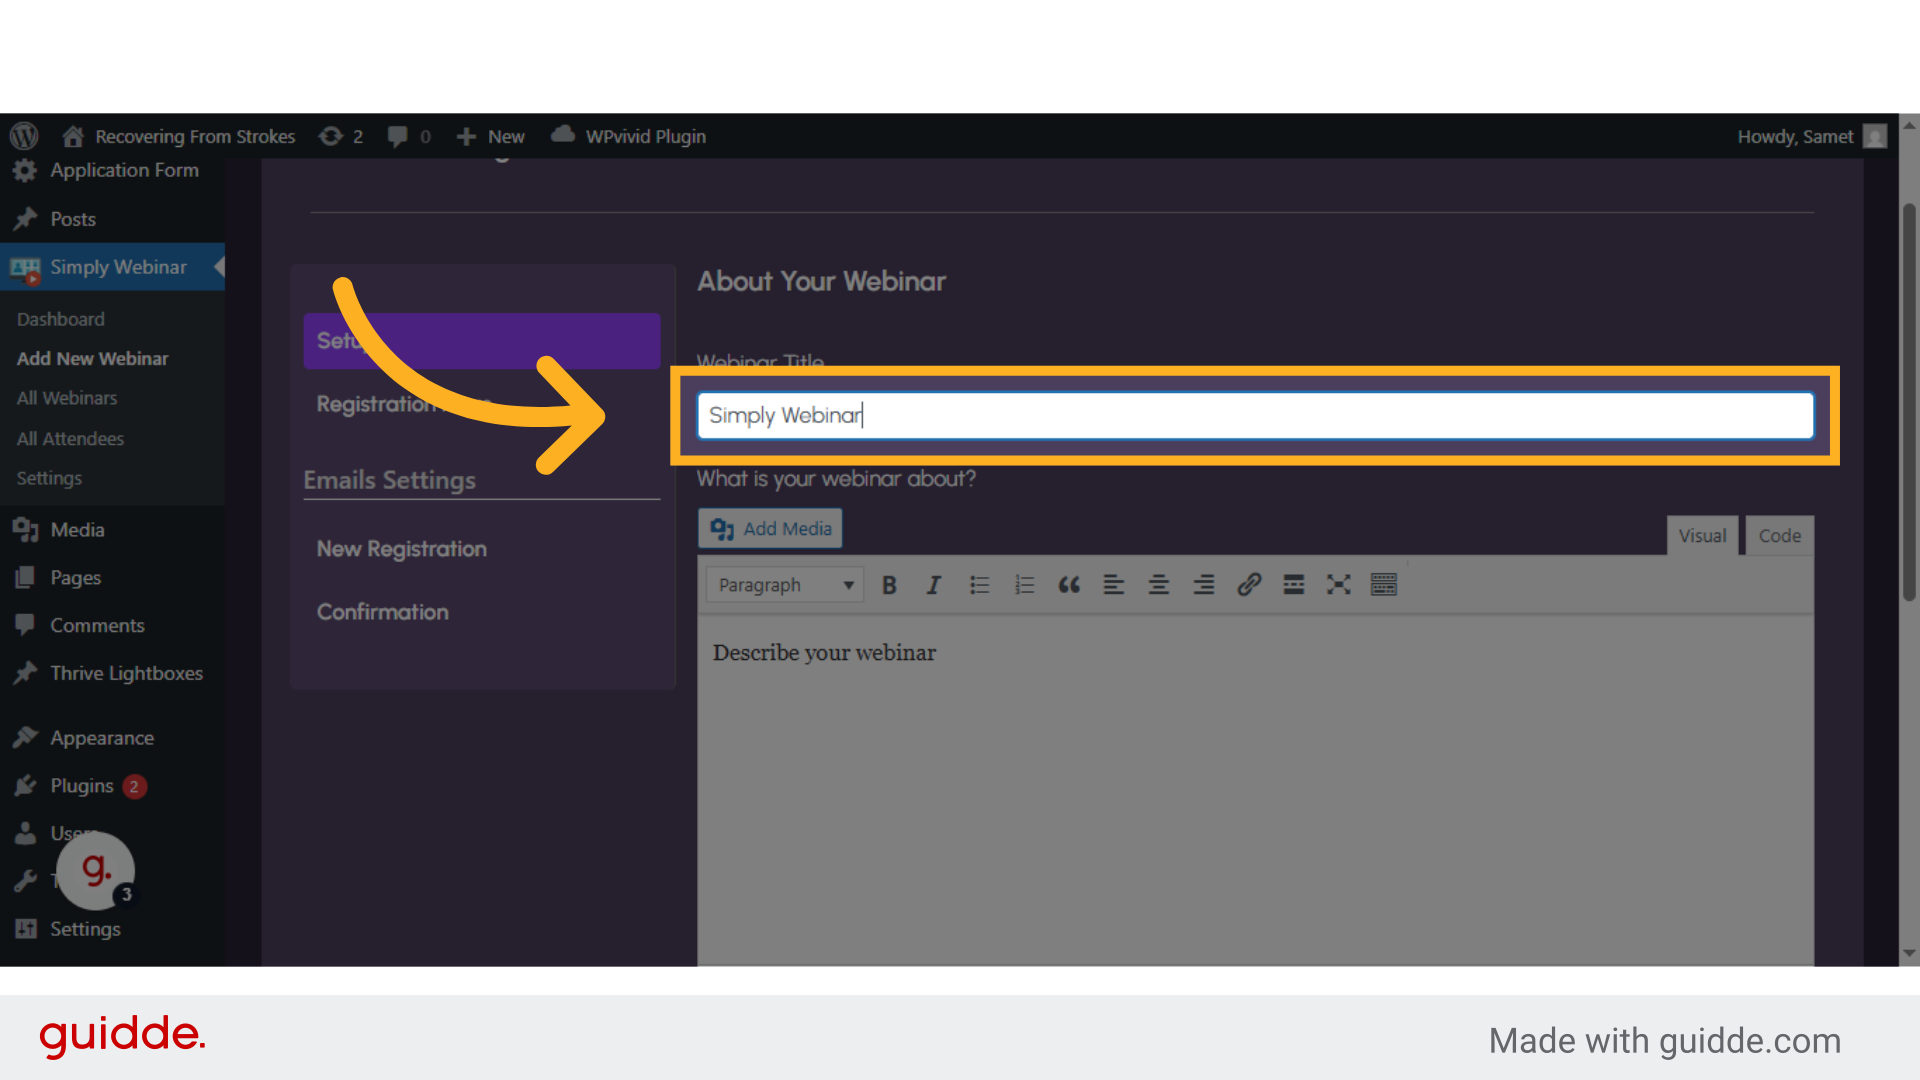The image size is (1920, 1080).
Task: Open the WPvivid Plugin menu
Action: click(x=629, y=136)
